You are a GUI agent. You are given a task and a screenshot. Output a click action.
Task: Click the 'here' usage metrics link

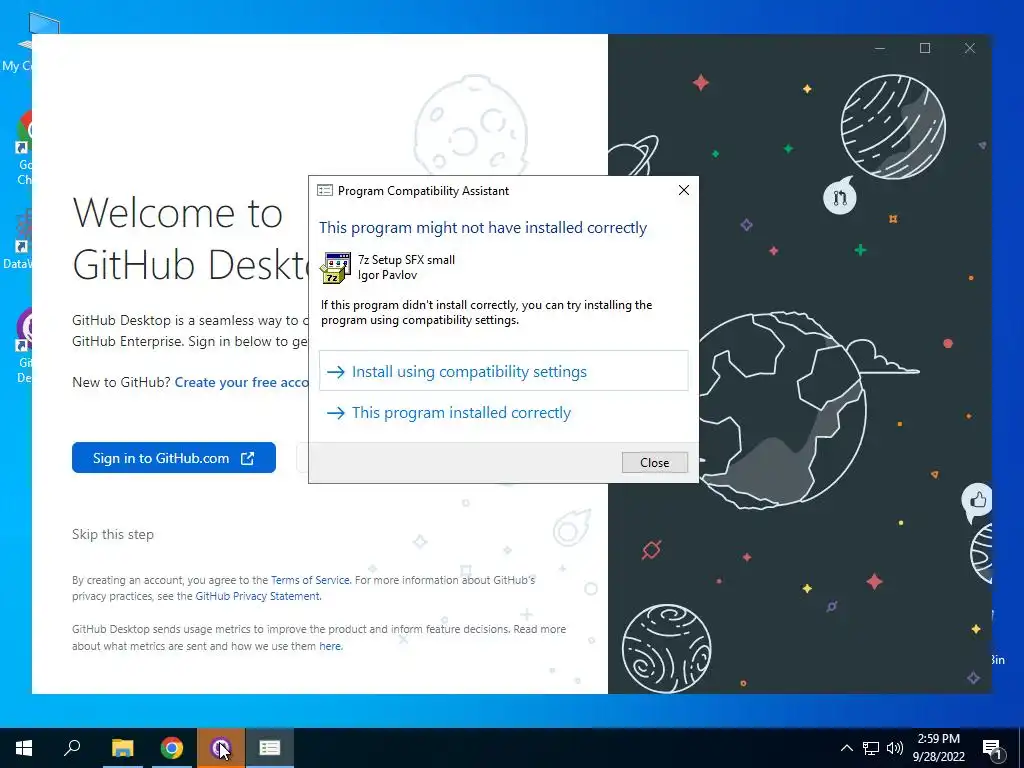(330, 646)
